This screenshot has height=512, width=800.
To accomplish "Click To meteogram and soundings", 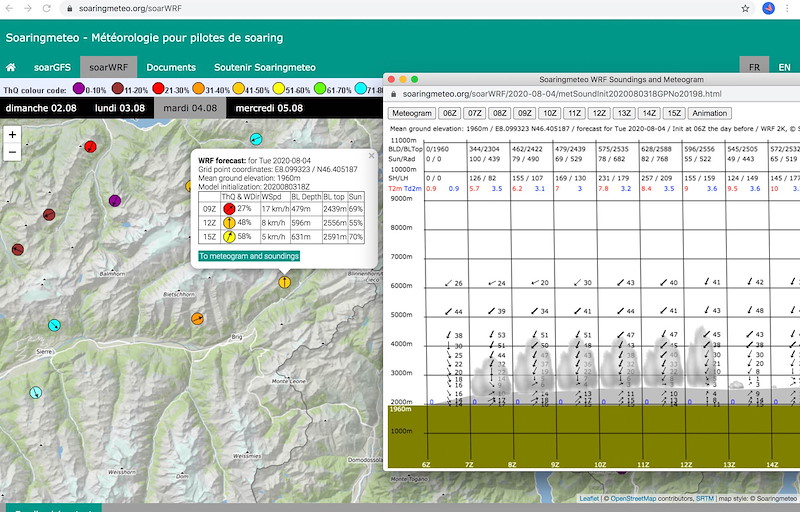I will click(249, 256).
